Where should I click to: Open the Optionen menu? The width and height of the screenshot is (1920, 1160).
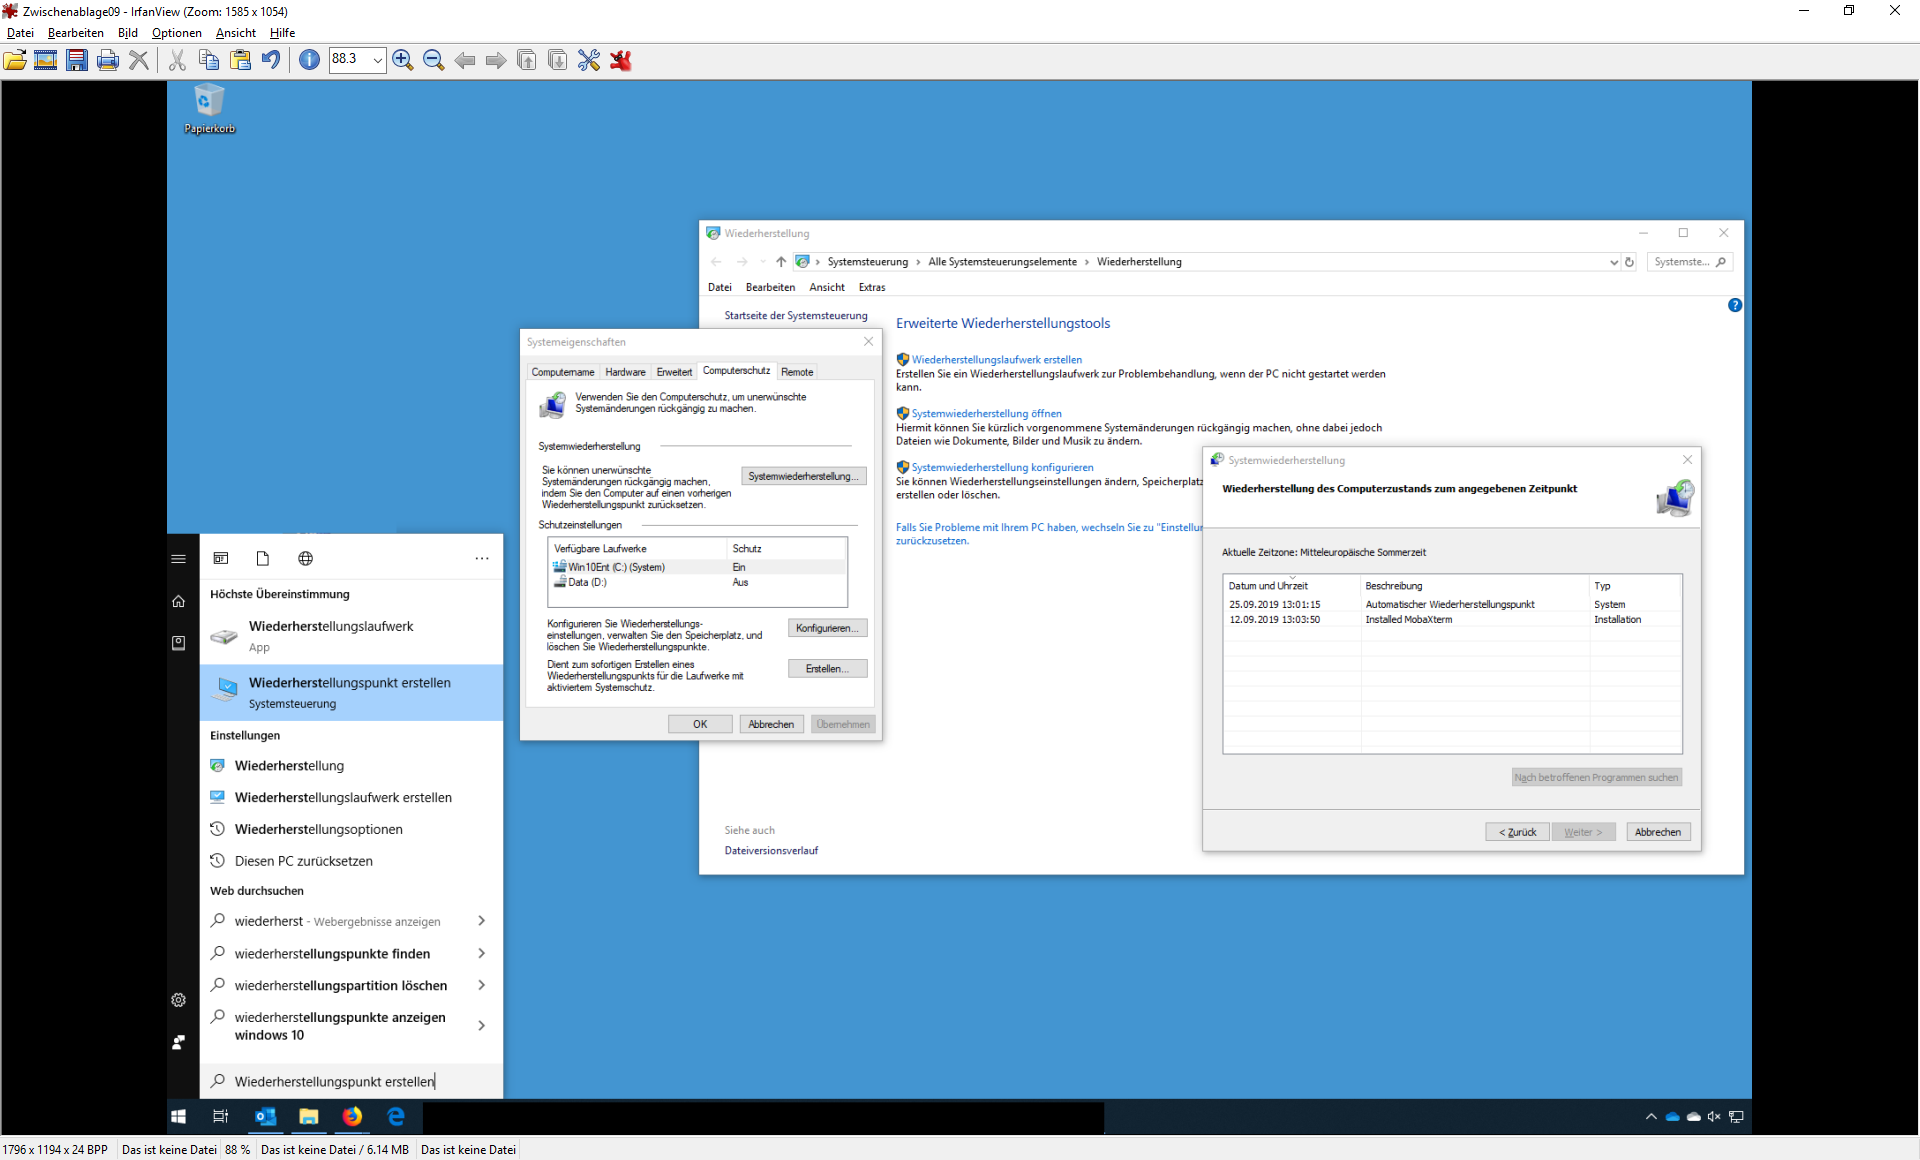click(x=176, y=33)
